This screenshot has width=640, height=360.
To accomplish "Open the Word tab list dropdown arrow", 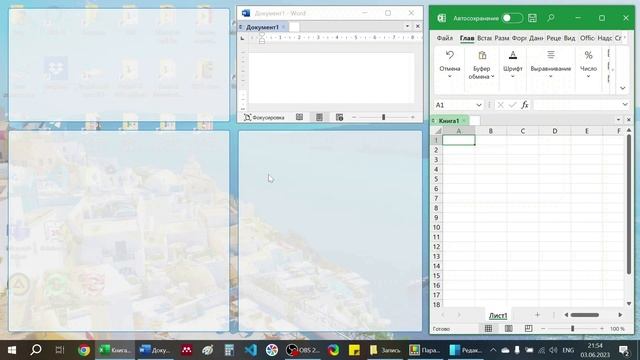I will point(407,26).
